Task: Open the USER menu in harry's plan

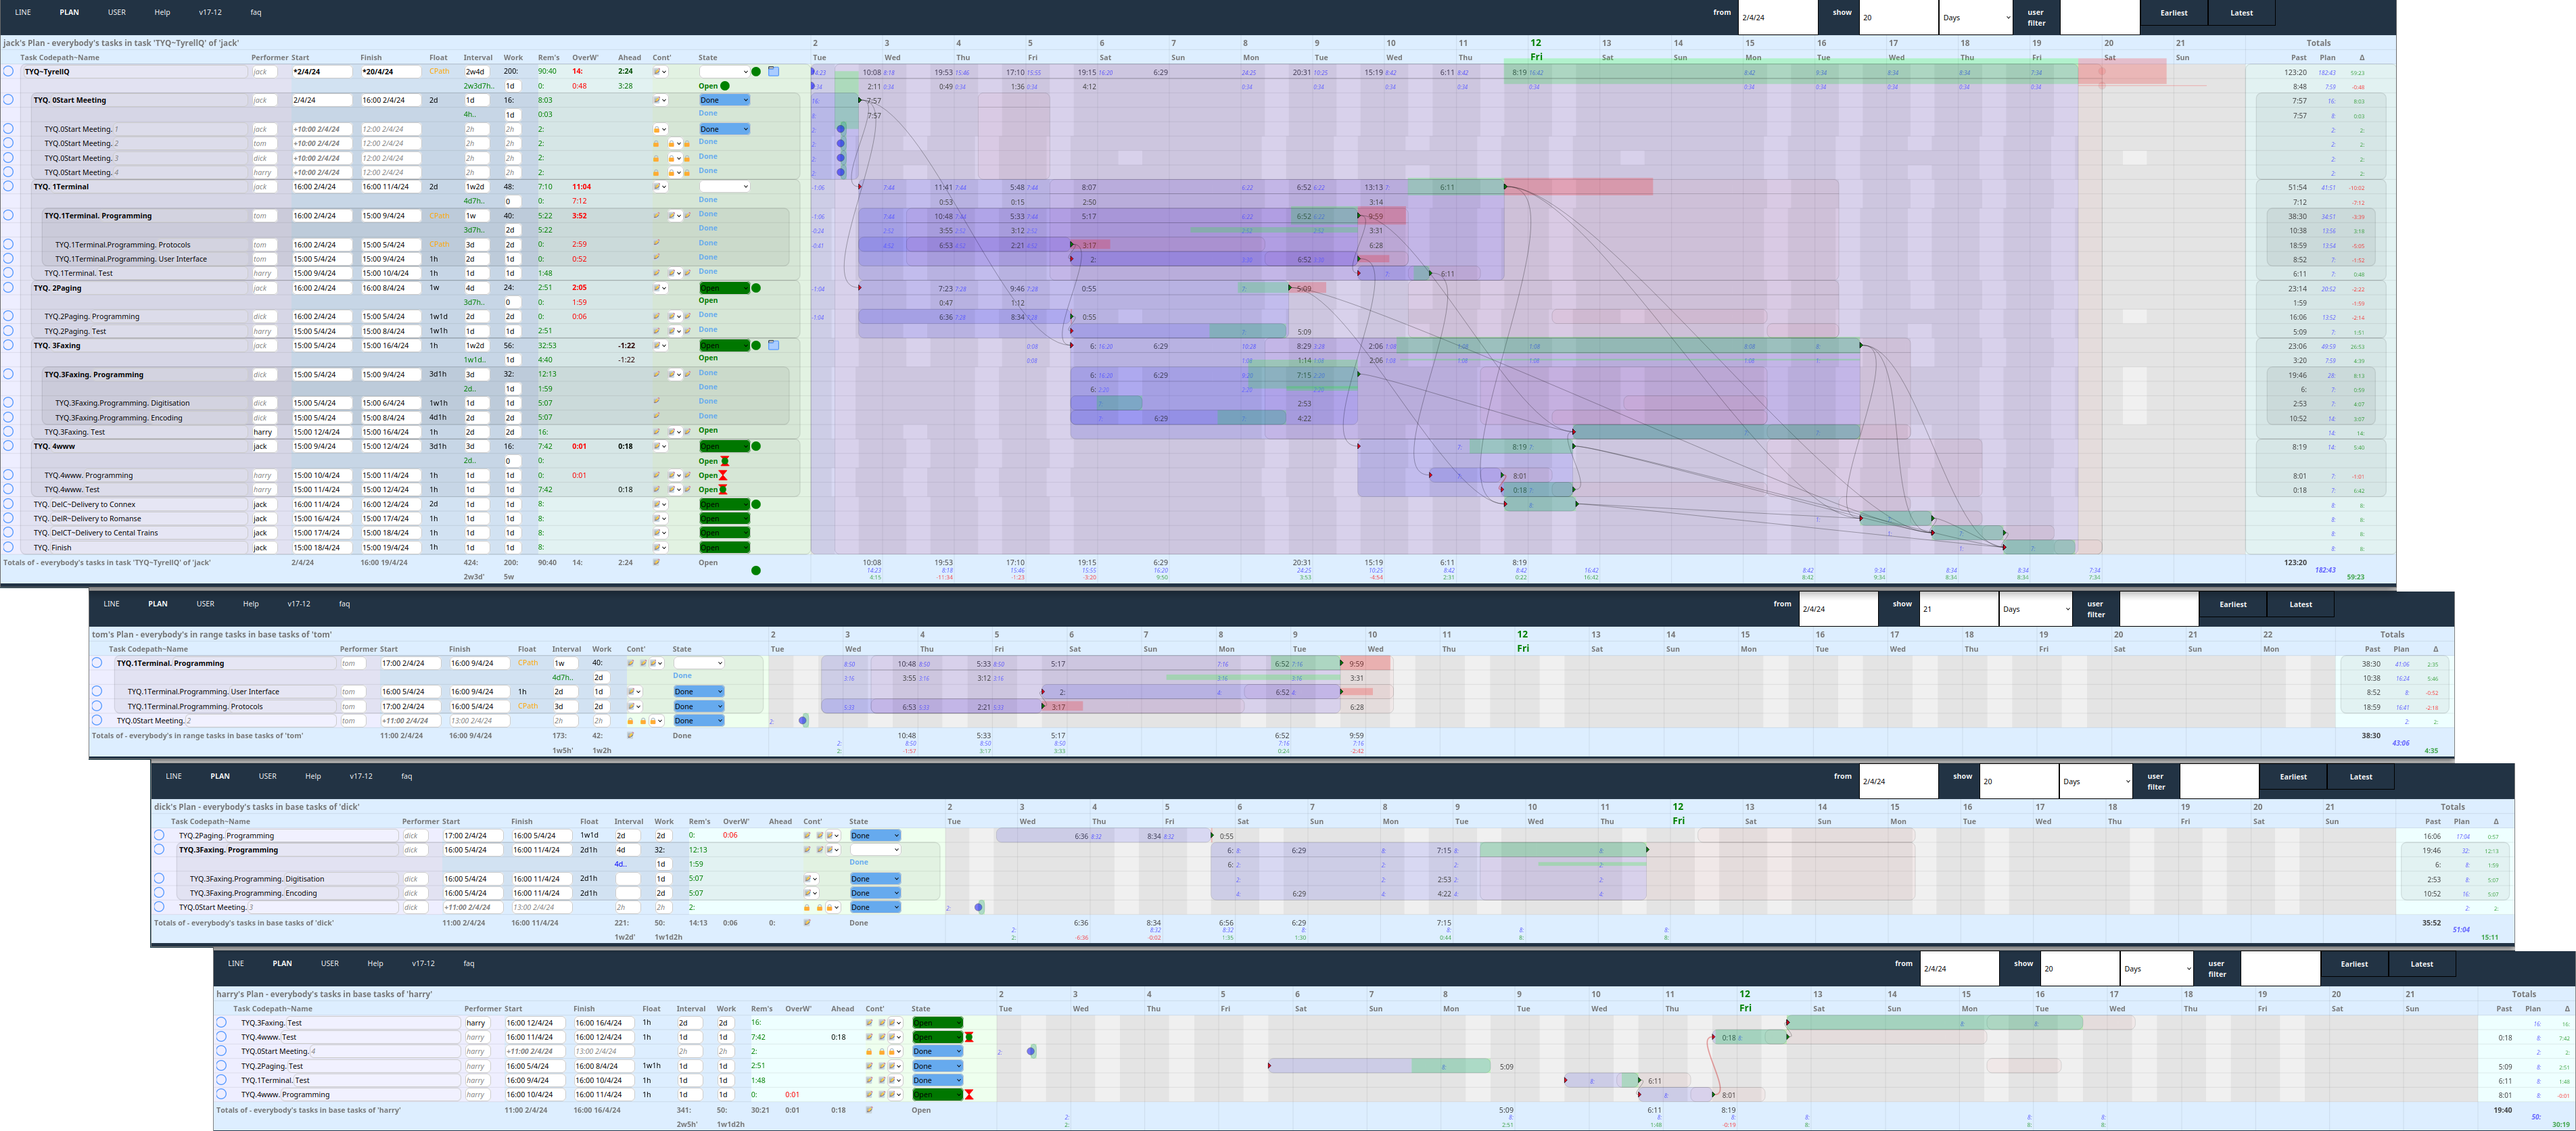Action: pos(330,964)
